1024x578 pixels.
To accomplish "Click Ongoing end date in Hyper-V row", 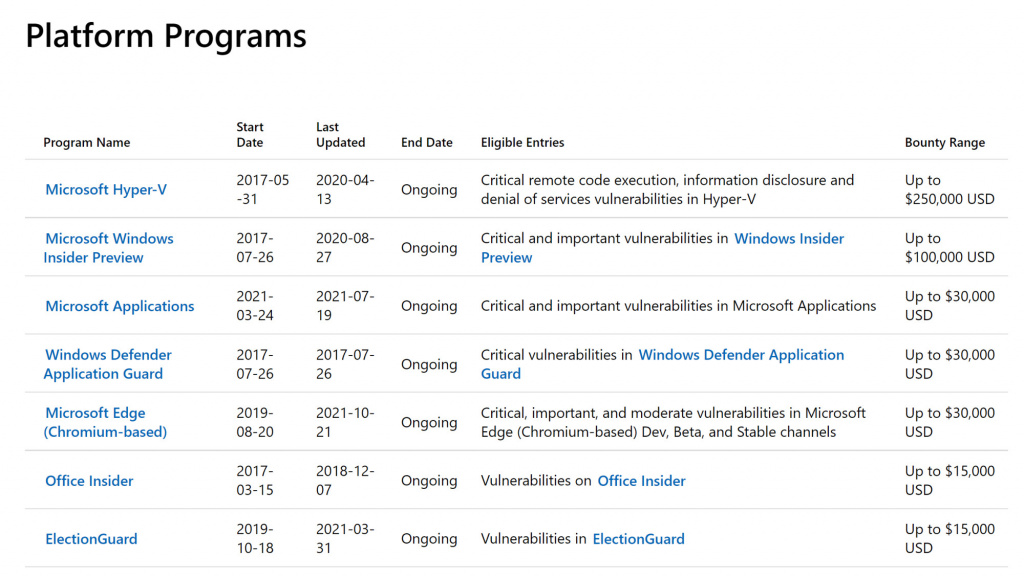I will (429, 189).
